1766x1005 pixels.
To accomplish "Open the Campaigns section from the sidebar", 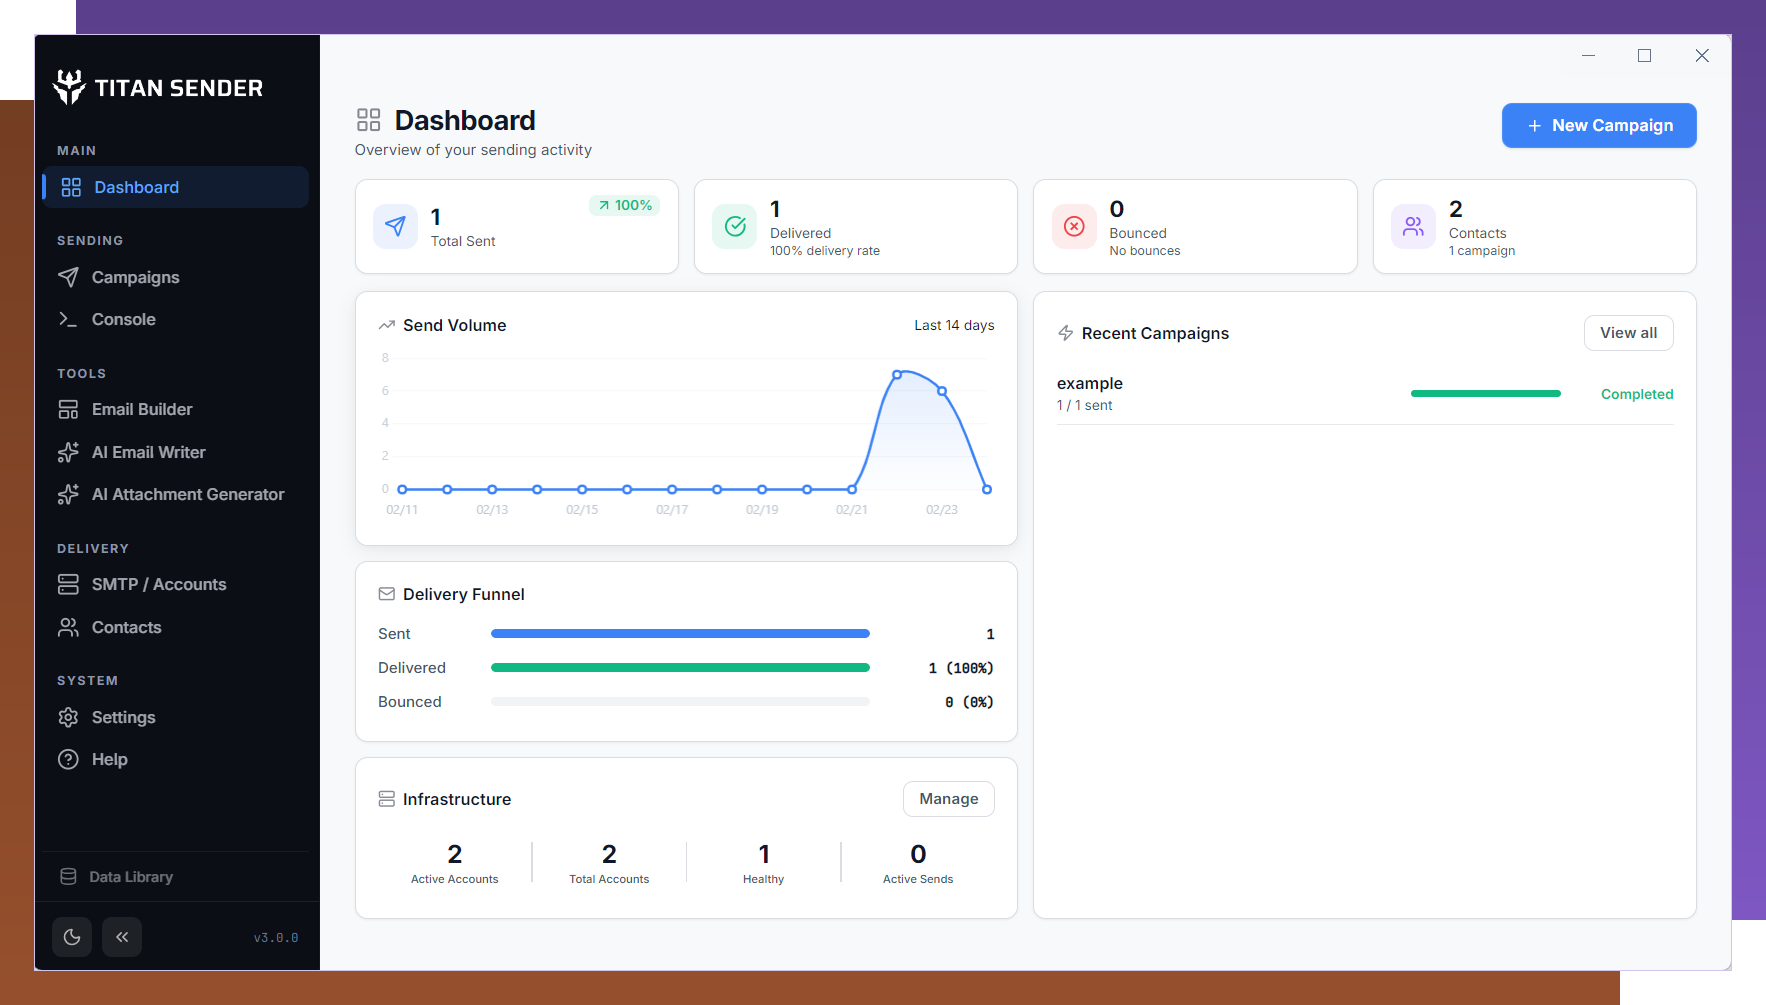I will 135,277.
